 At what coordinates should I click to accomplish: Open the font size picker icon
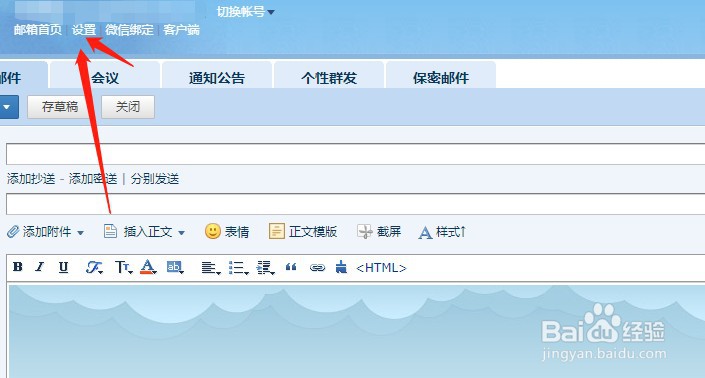[x=123, y=267]
